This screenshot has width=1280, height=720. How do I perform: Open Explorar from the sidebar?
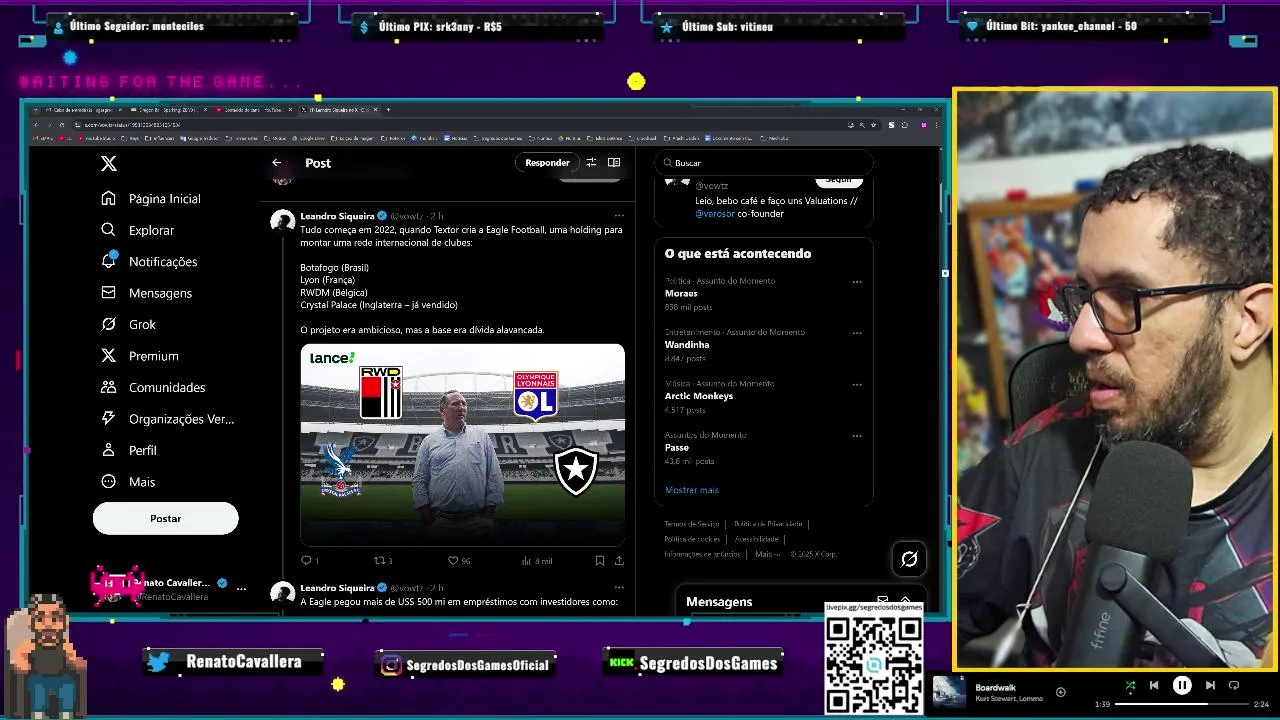click(x=138, y=230)
